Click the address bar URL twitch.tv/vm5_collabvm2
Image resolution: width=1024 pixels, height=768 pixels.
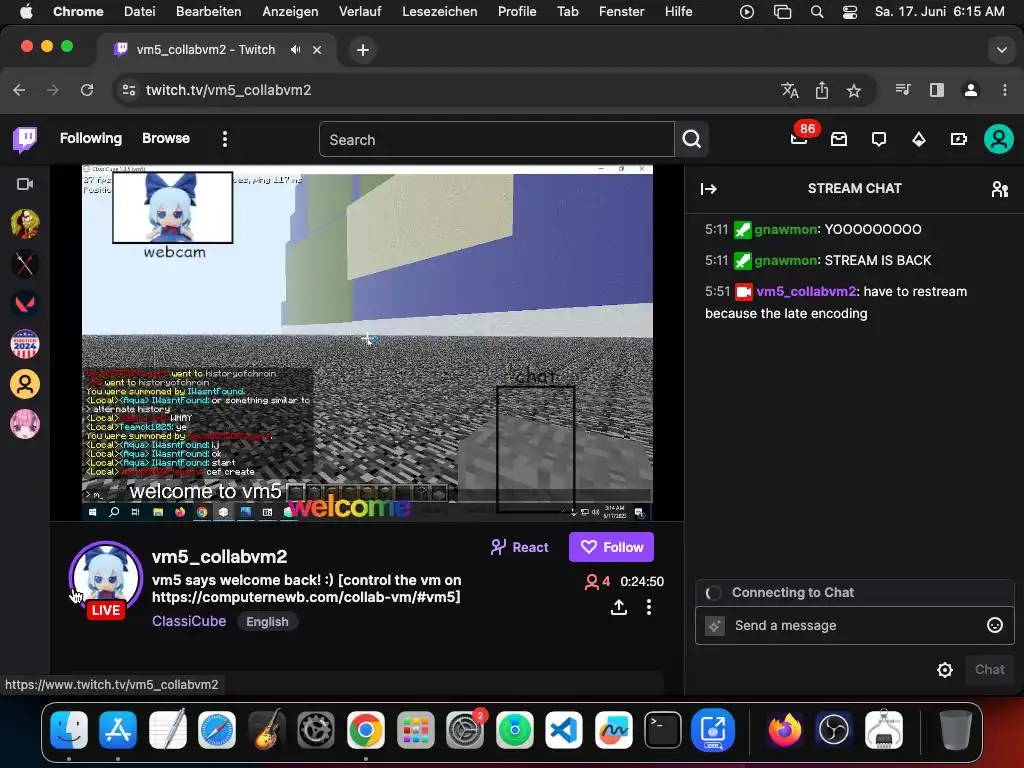(229, 90)
